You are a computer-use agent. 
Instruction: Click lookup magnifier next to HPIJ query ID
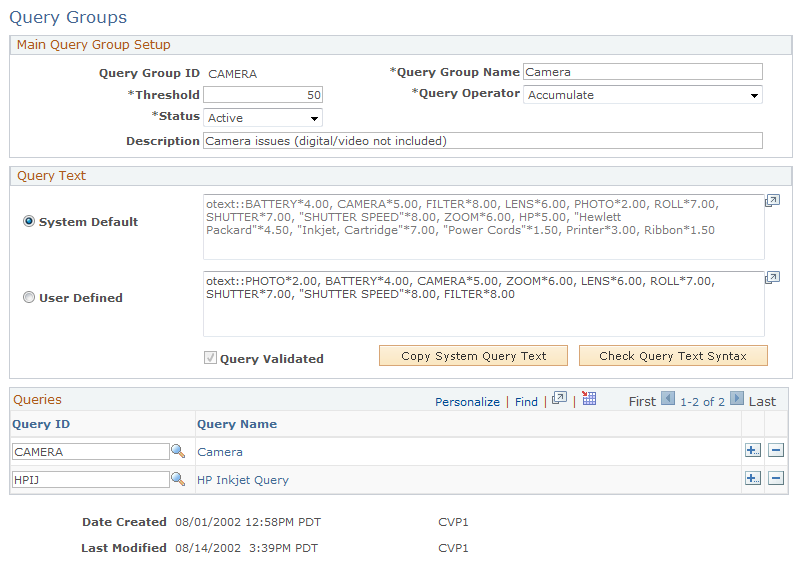click(178, 479)
